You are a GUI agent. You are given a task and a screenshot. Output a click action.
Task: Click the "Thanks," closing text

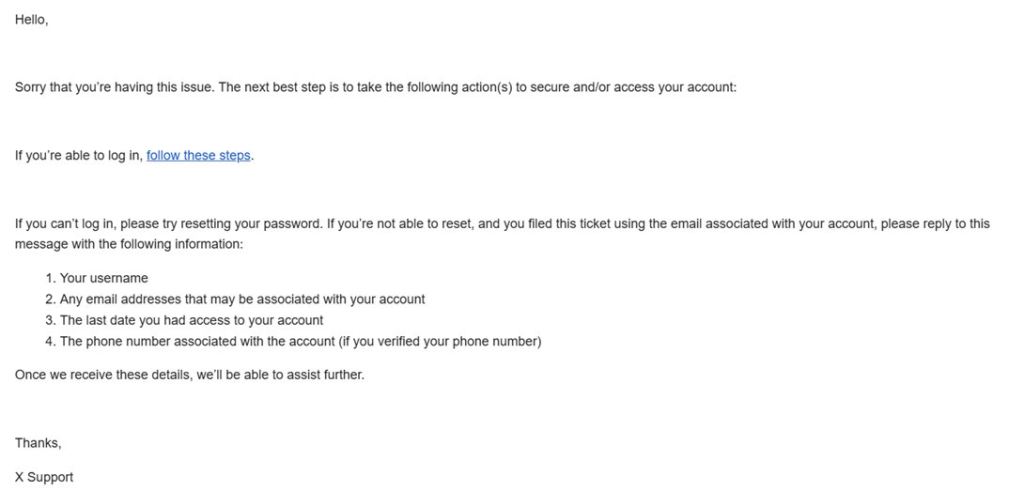pyautogui.click(x=38, y=443)
